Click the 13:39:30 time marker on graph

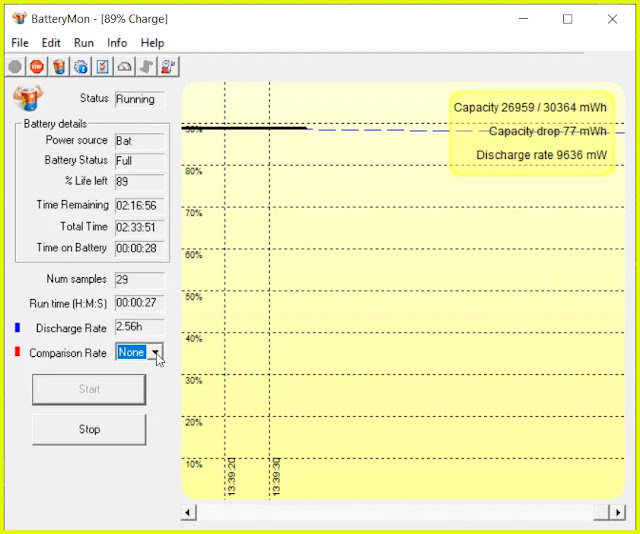276,477
